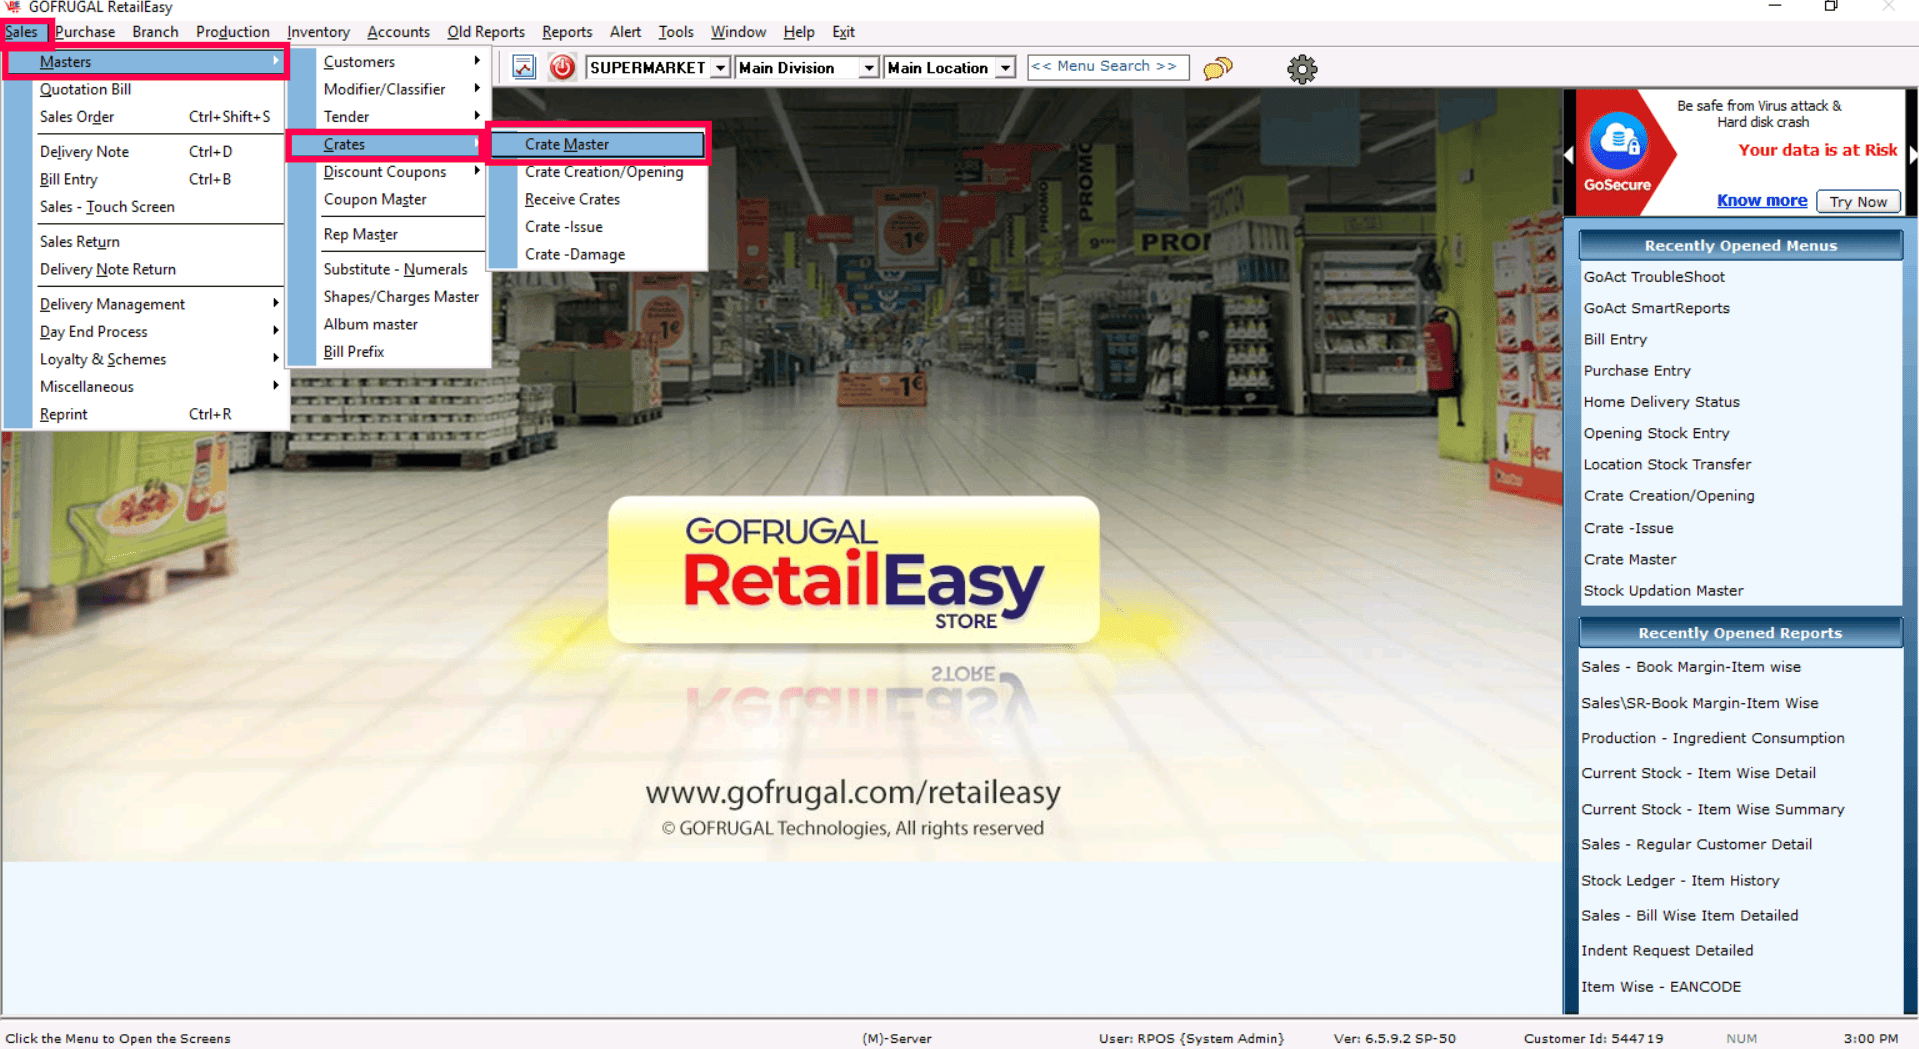Image resolution: width=1919 pixels, height=1049 pixels.
Task: Open Stock Updation Master recent menu
Action: 1663,591
